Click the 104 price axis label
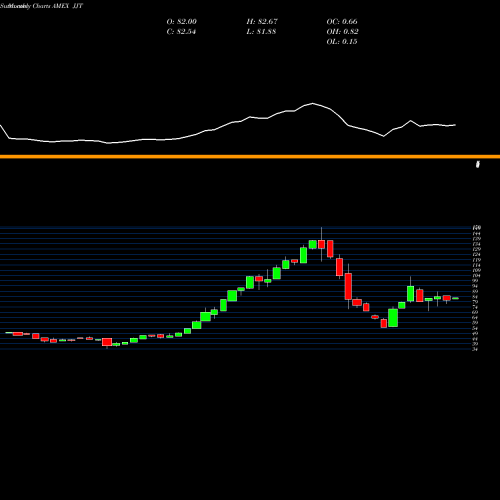The height and width of the screenshot is (500, 500). point(476,276)
